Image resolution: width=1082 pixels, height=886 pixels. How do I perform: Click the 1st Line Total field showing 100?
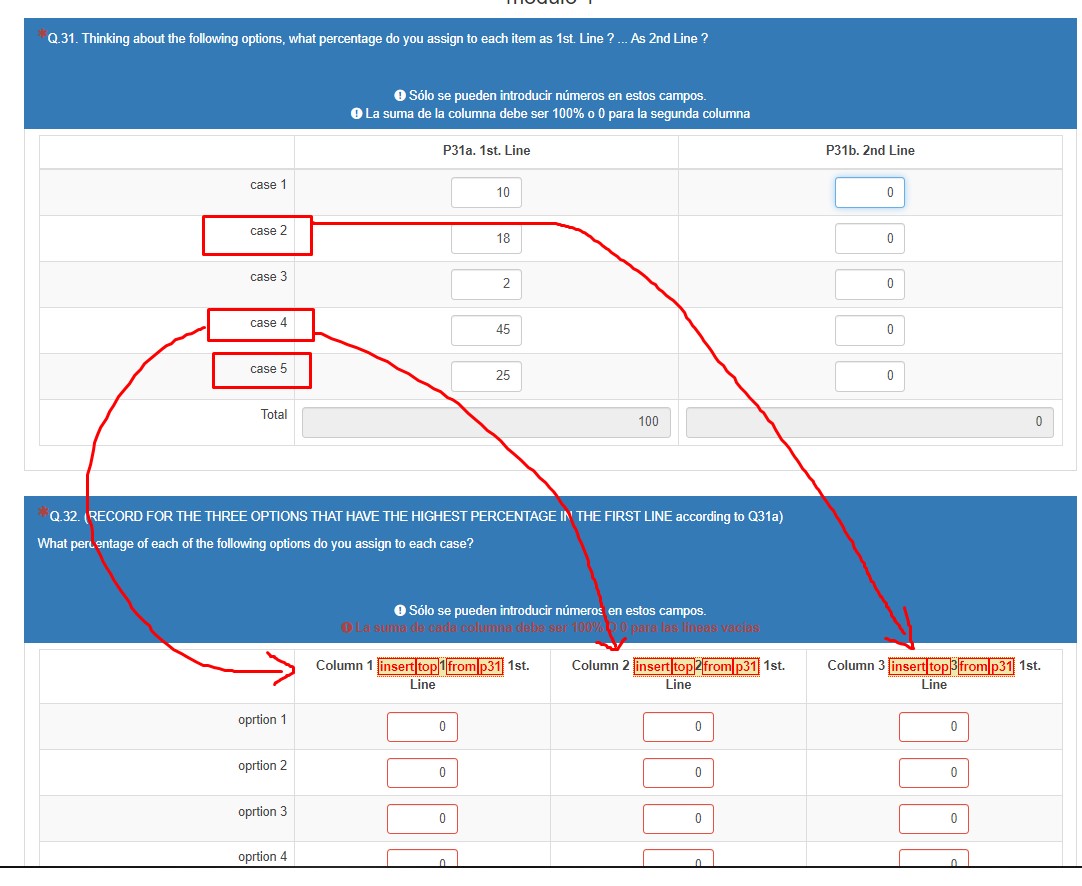[486, 422]
